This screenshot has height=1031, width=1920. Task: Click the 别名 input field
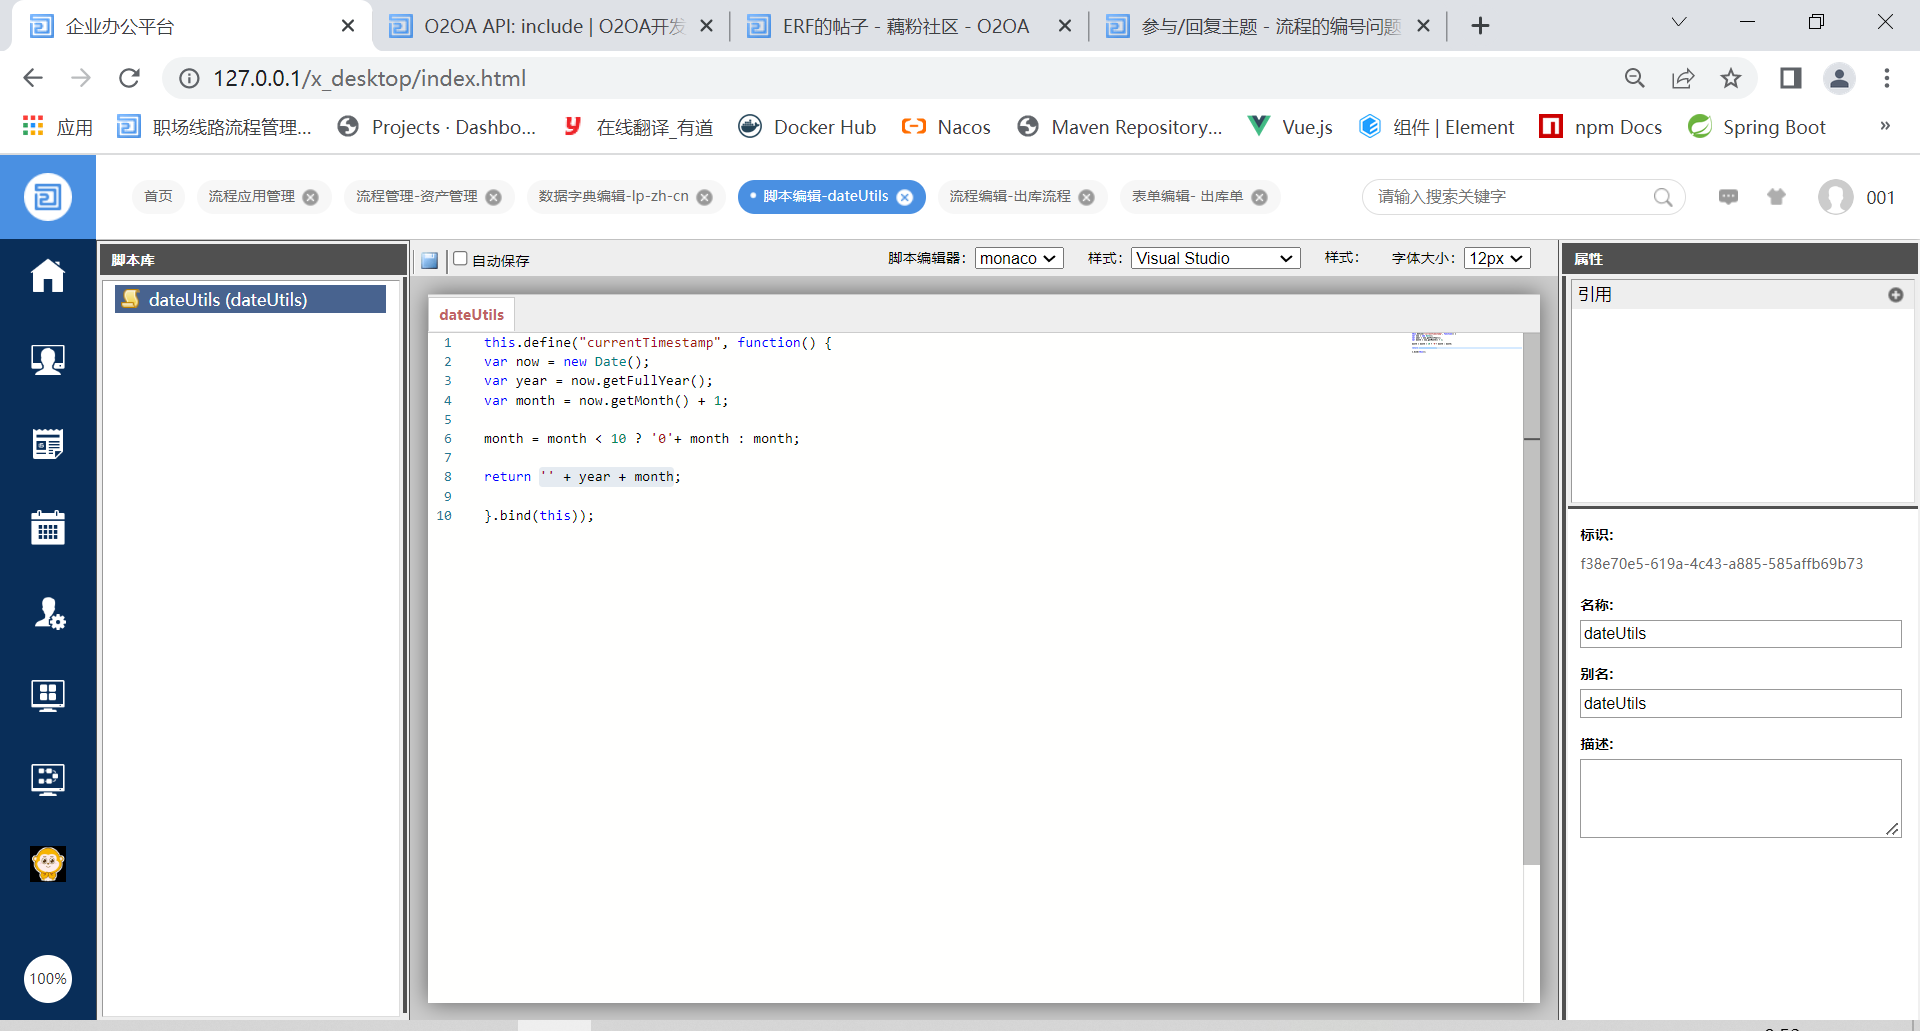[x=1739, y=704]
